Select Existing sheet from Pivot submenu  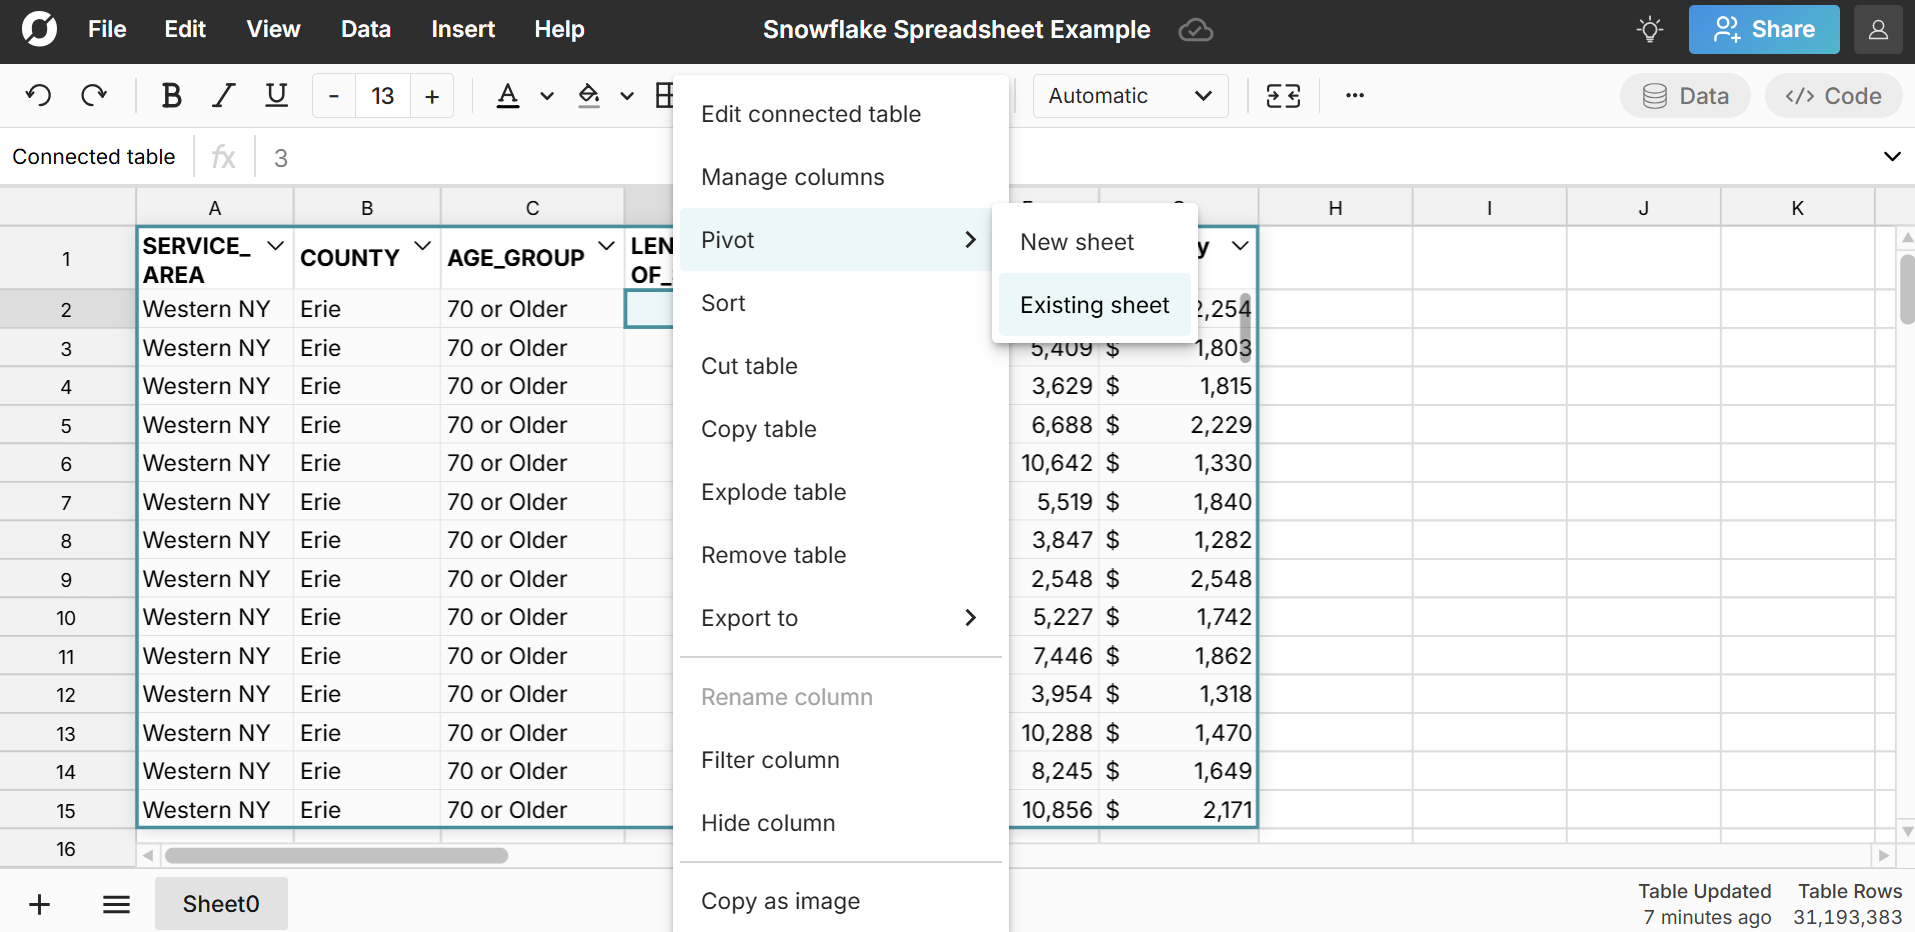(1094, 305)
